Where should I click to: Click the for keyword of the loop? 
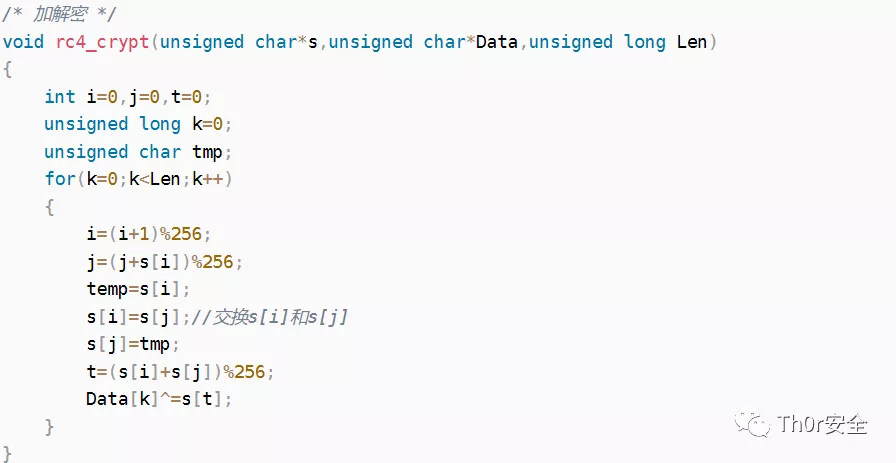(60, 179)
